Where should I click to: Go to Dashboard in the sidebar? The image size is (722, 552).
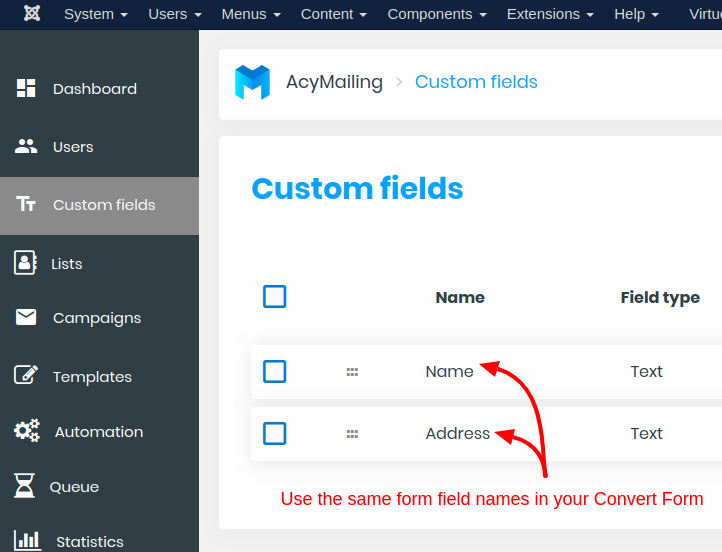coord(95,89)
